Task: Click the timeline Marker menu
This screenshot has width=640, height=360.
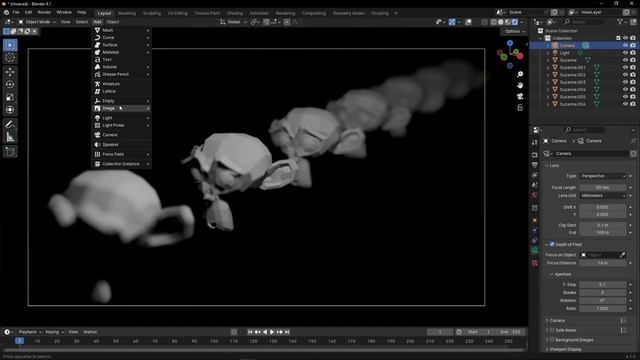Action: tap(90, 332)
